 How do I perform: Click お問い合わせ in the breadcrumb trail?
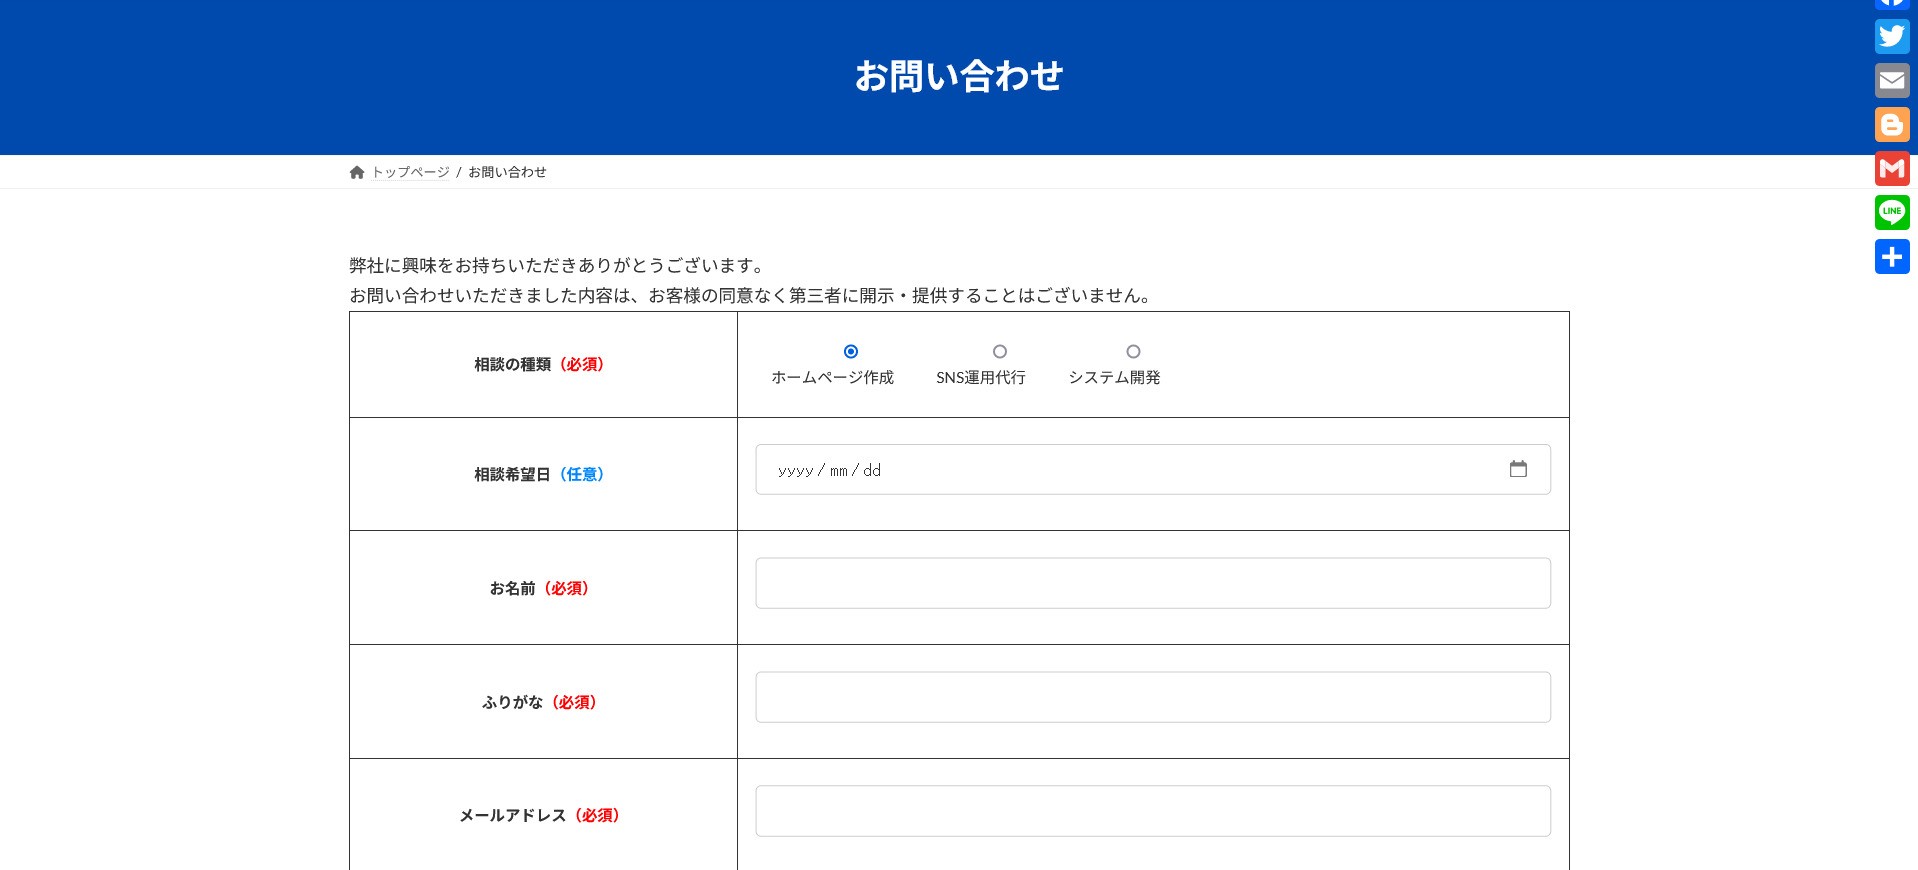[x=507, y=172]
